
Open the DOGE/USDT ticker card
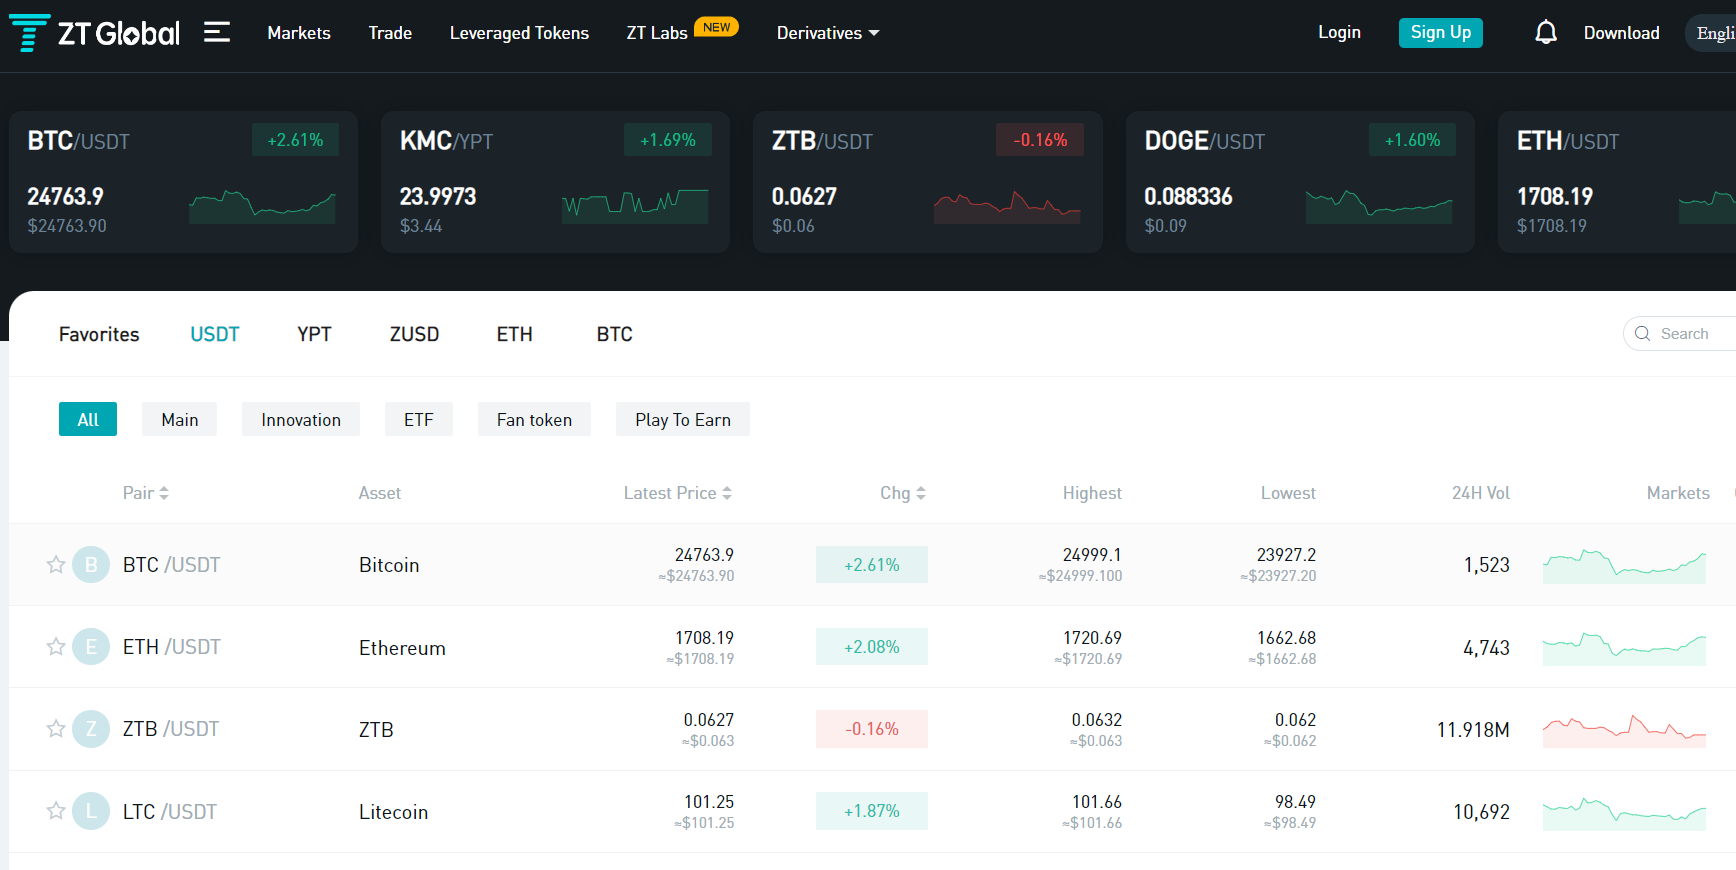coord(1300,182)
